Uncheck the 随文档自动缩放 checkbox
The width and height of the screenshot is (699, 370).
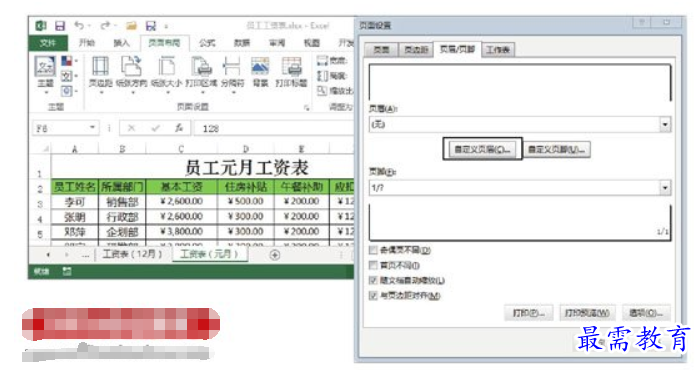click(x=374, y=280)
